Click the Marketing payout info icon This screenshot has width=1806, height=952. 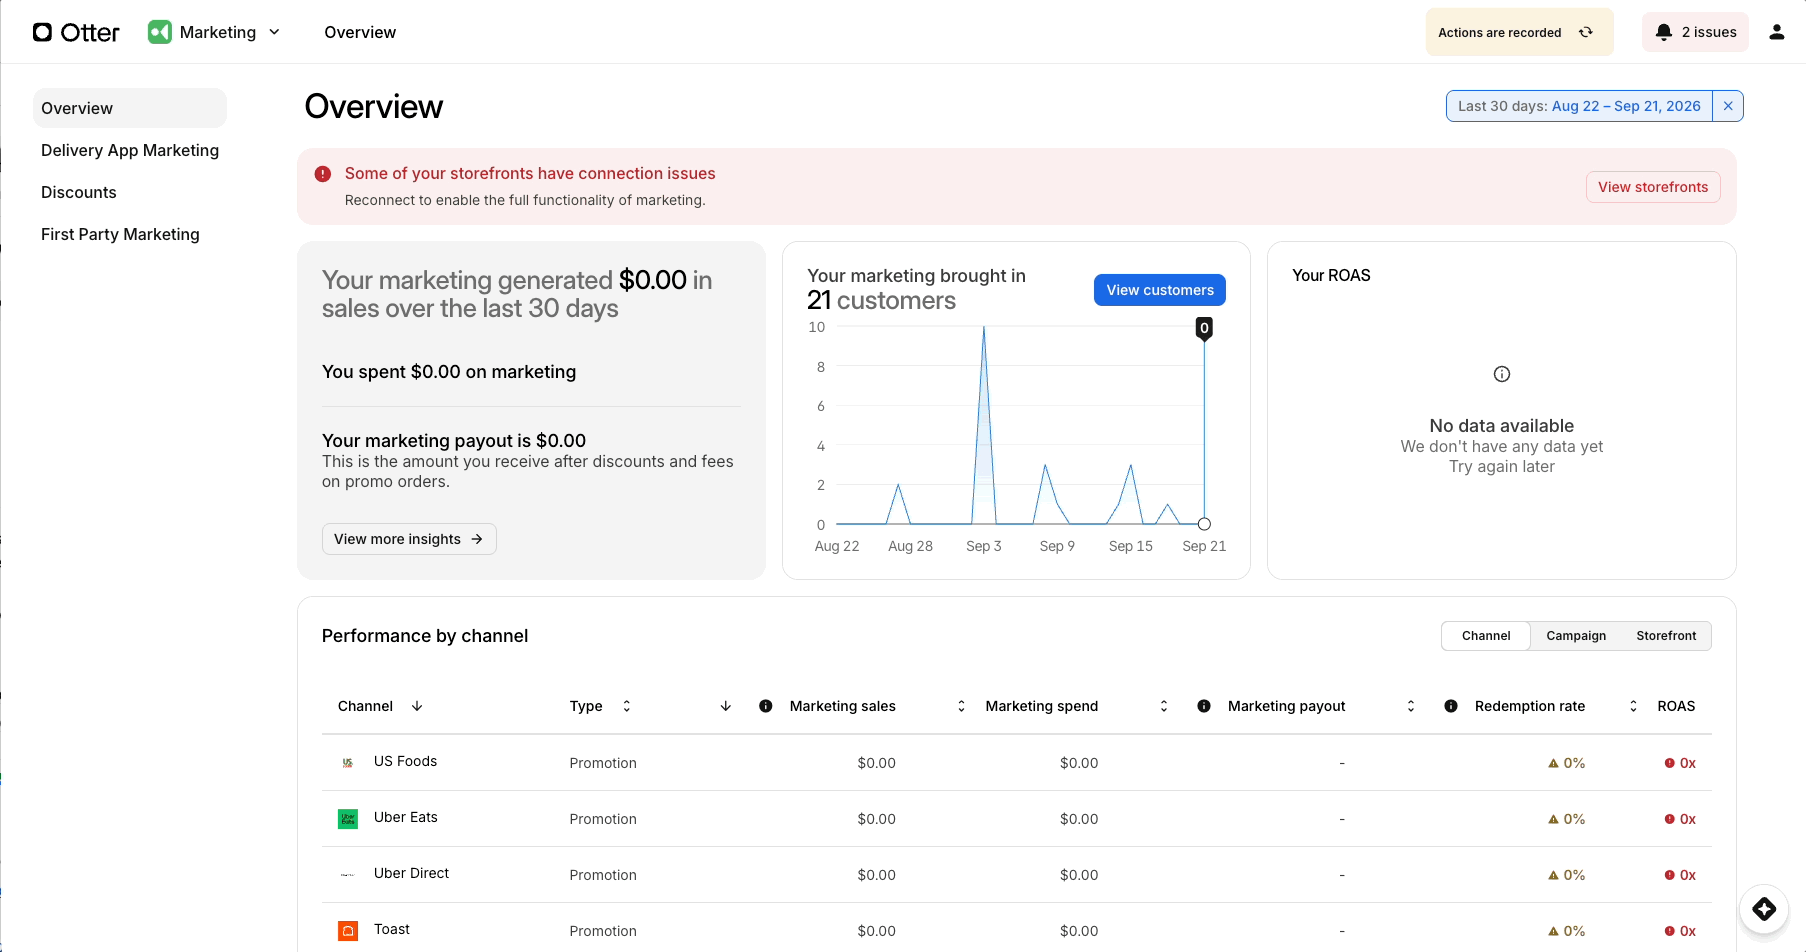[1204, 706]
